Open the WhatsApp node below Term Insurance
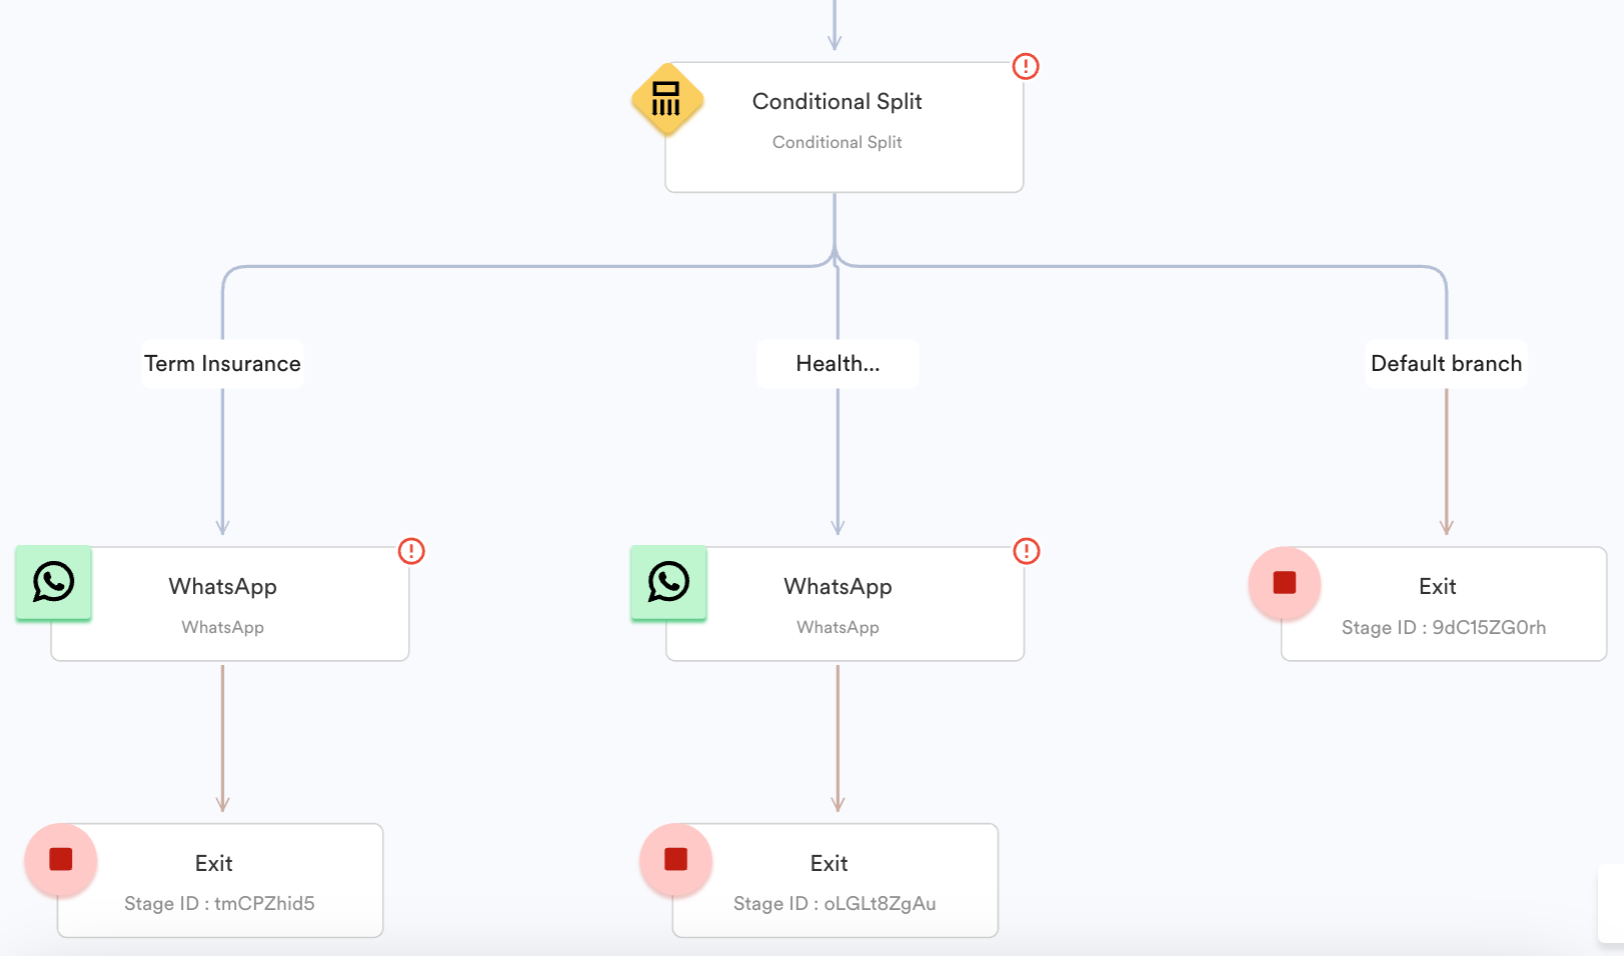 pos(230,604)
